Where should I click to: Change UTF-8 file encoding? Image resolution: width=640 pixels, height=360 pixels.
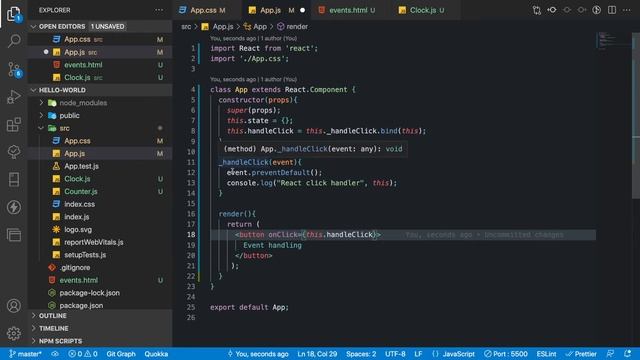395,354
